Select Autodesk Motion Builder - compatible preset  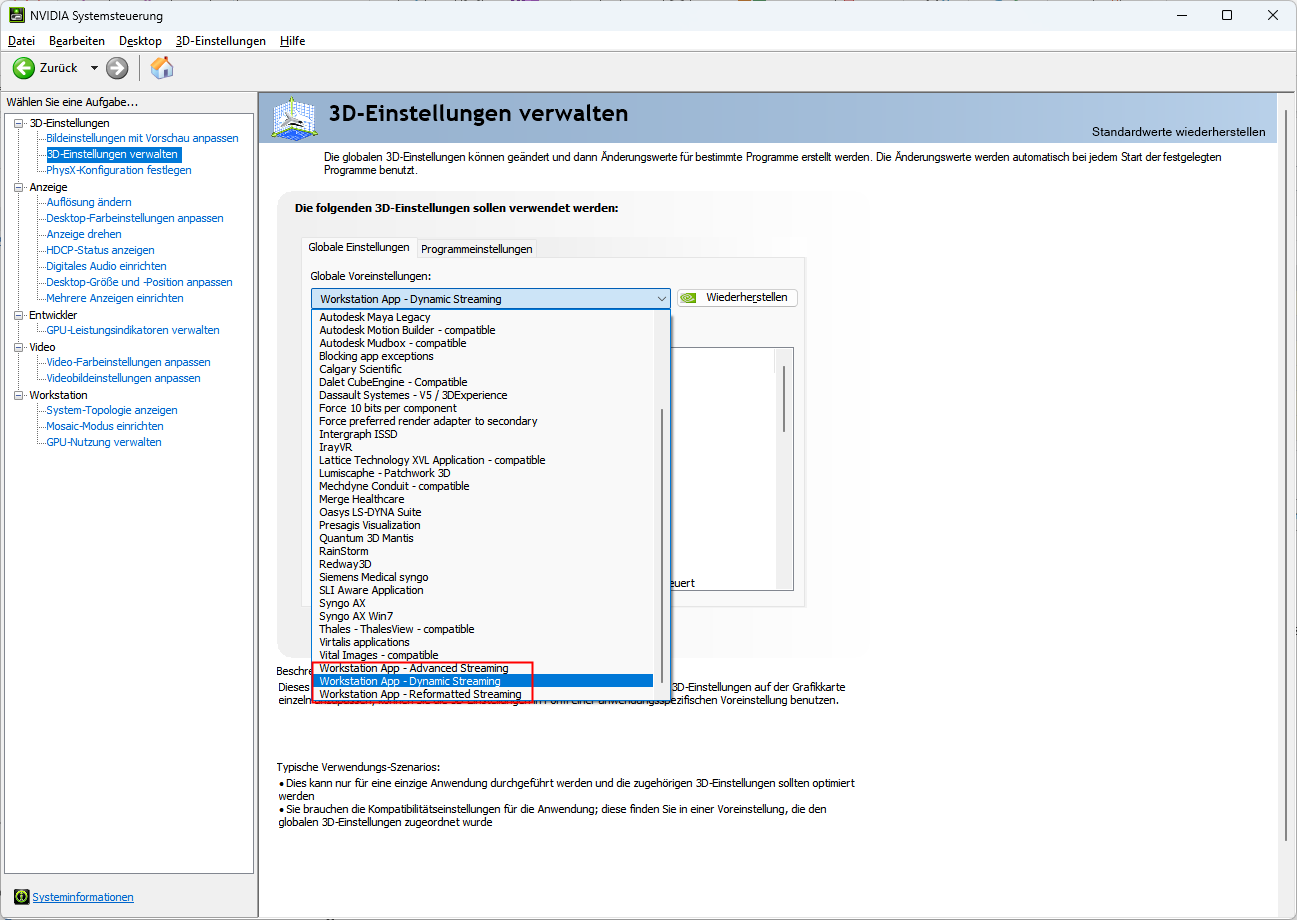click(x=482, y=330)
